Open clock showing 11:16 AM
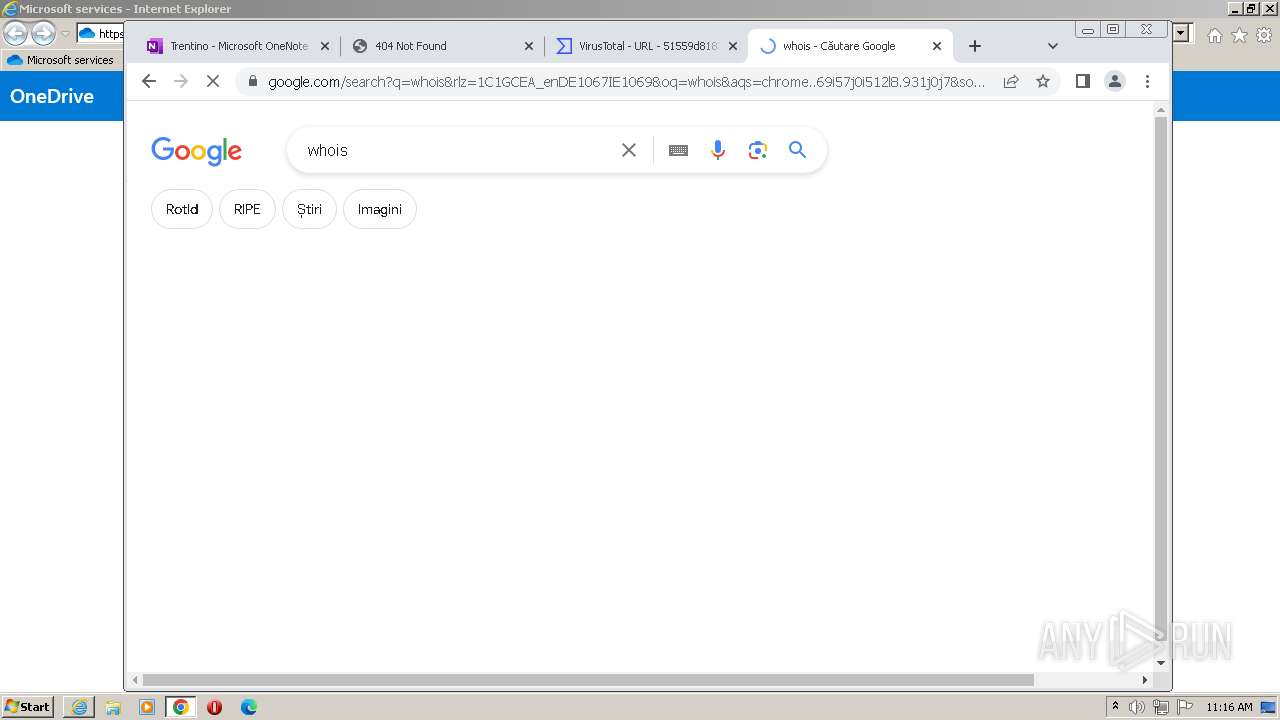Screen dimensions: 1280x720 click(x=1229, y=707)
